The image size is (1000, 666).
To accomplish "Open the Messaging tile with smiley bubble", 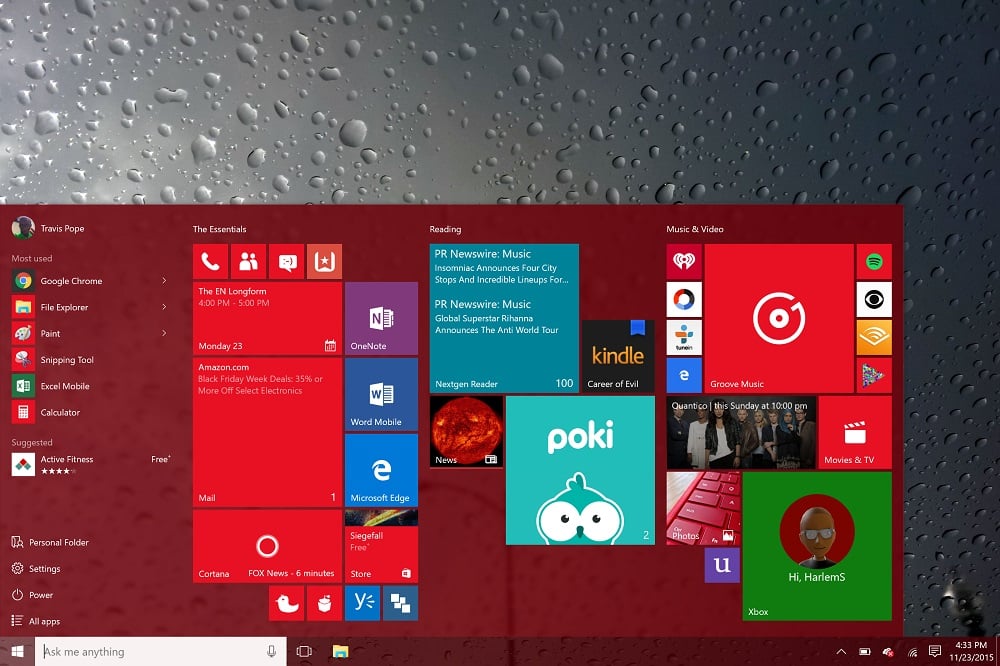I will [x=286, y=261].
